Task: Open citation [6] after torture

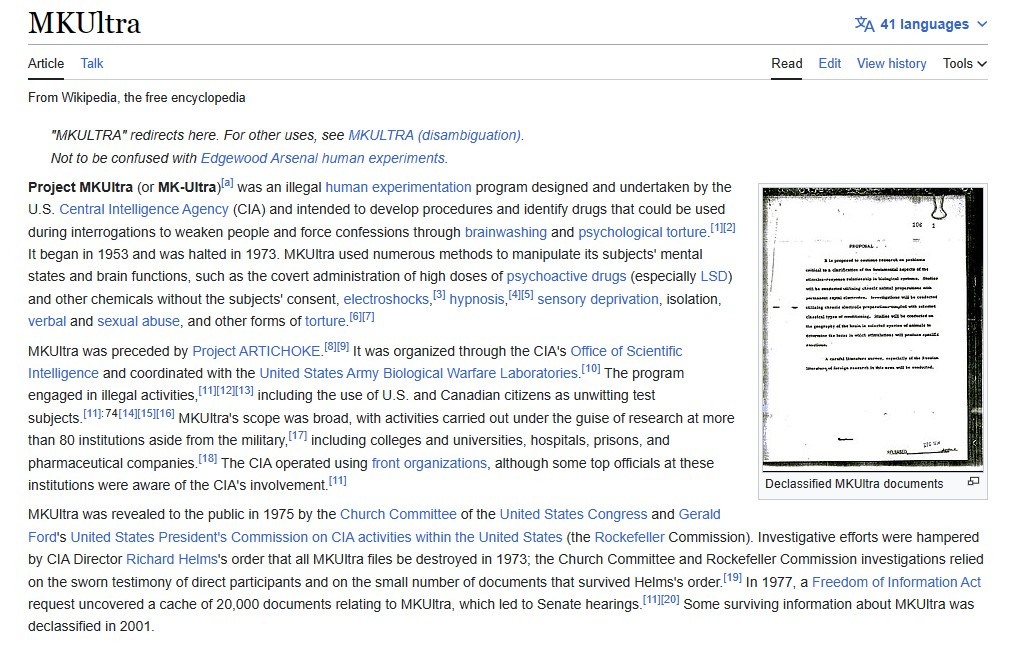Action: click(355, 316)
